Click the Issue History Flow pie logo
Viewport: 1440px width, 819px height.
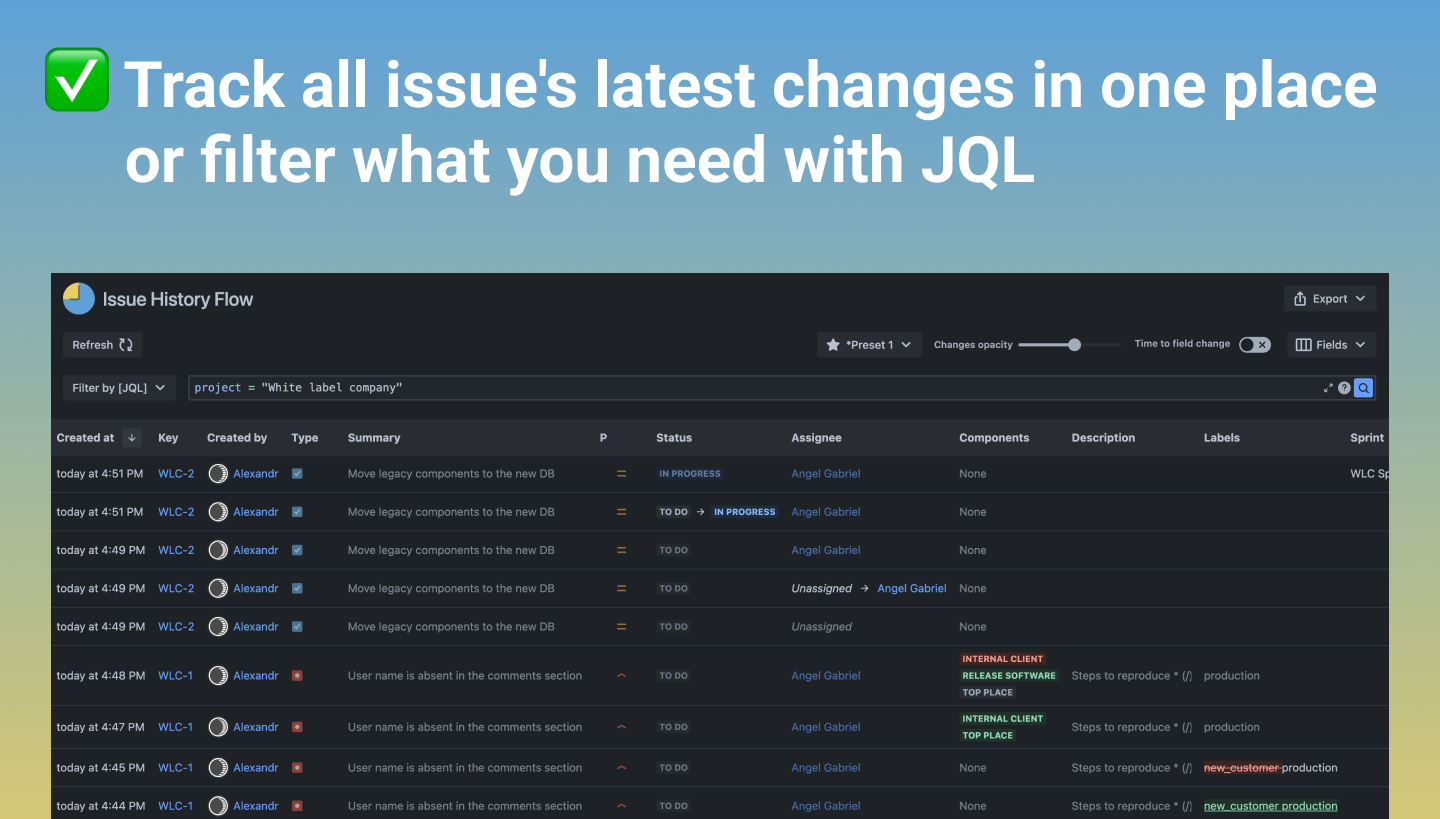[79, 299]
